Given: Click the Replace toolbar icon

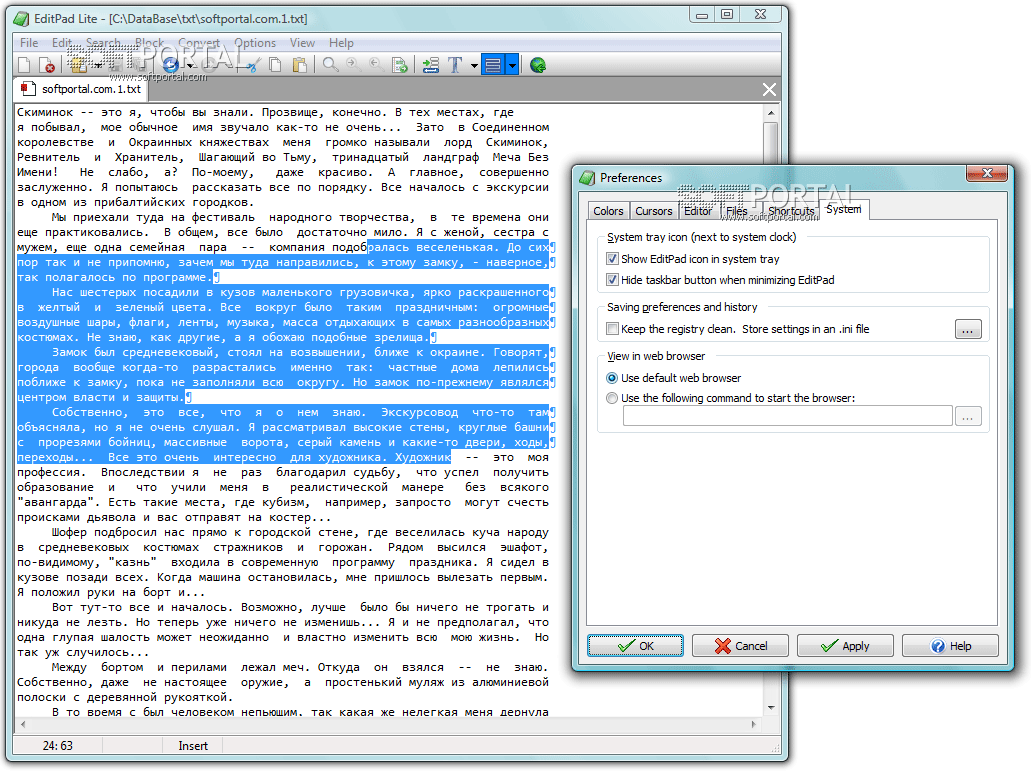Looking at the screenshot, I should point(399,64).
